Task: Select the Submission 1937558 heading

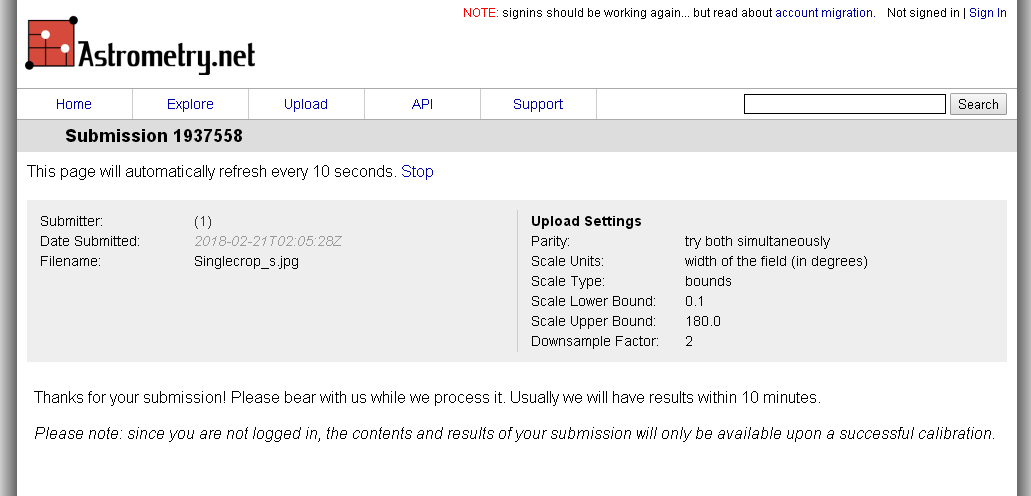Action: click(154, 136)
